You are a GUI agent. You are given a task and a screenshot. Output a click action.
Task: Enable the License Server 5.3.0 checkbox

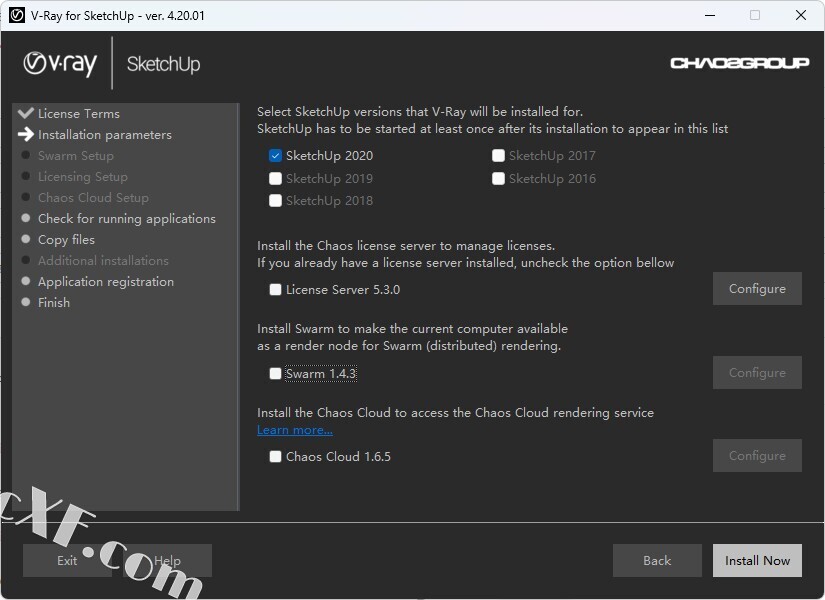[x=275, y=290]
